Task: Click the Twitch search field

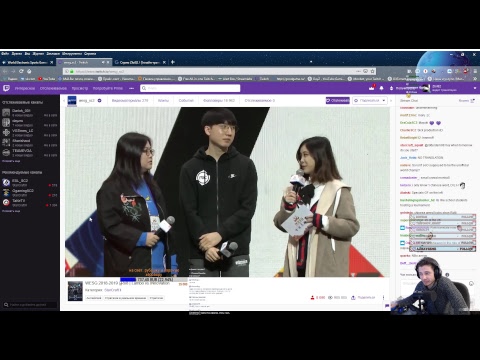Action: pos(190,88)
